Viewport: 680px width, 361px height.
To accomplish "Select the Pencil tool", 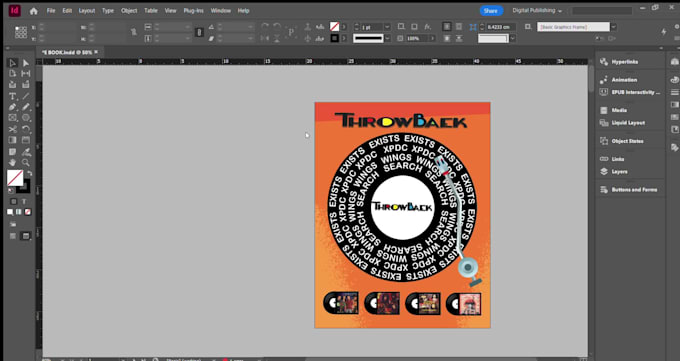I will point(26,107).
